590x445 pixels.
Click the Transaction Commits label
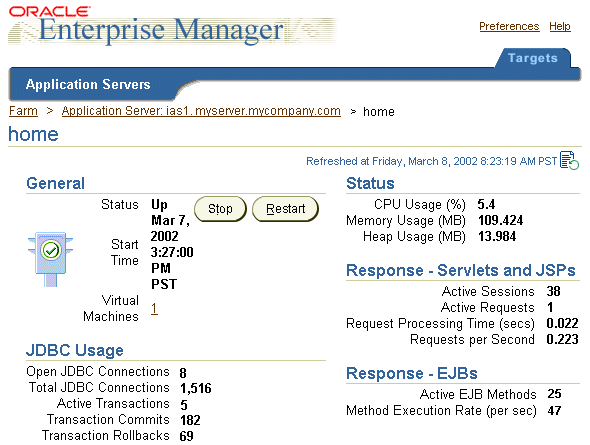click(108, 420)
